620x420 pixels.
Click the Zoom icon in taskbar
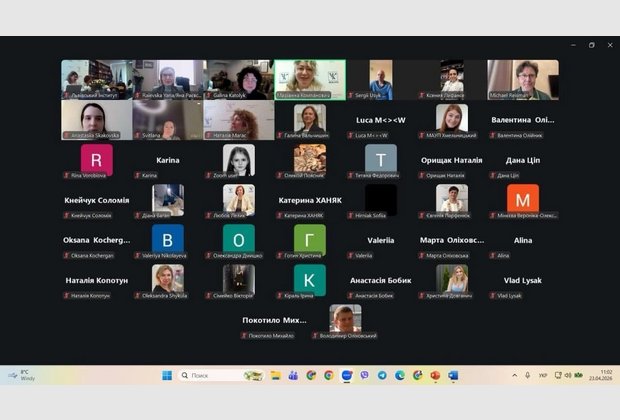347,376
